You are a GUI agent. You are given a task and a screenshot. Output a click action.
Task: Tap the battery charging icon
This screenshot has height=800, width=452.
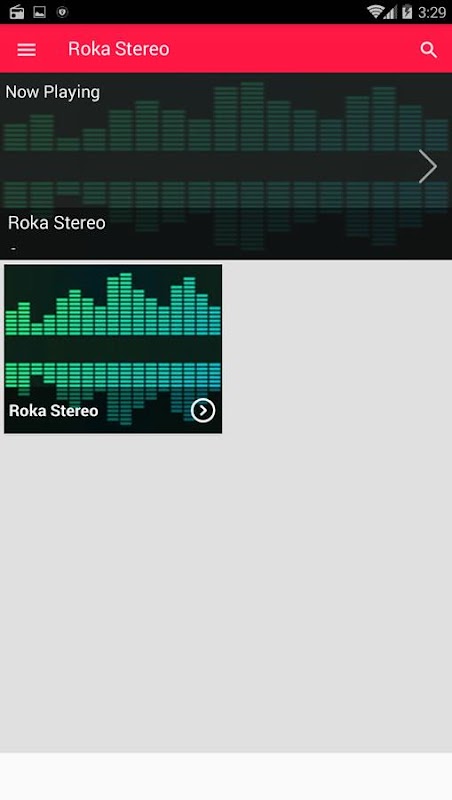pos(407,12)
